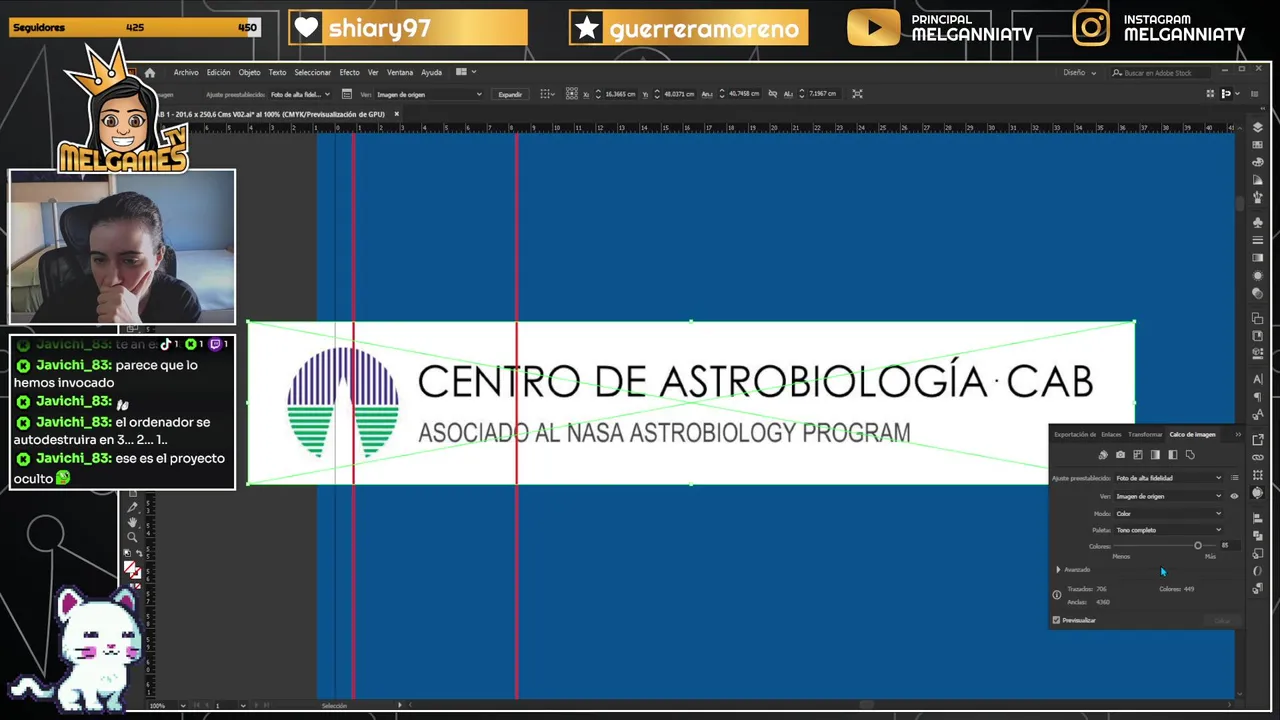This screenshot has width=1280, height=720.
Task: Open the Stroke panel icon in right dock
Action: coord(1258,240)
